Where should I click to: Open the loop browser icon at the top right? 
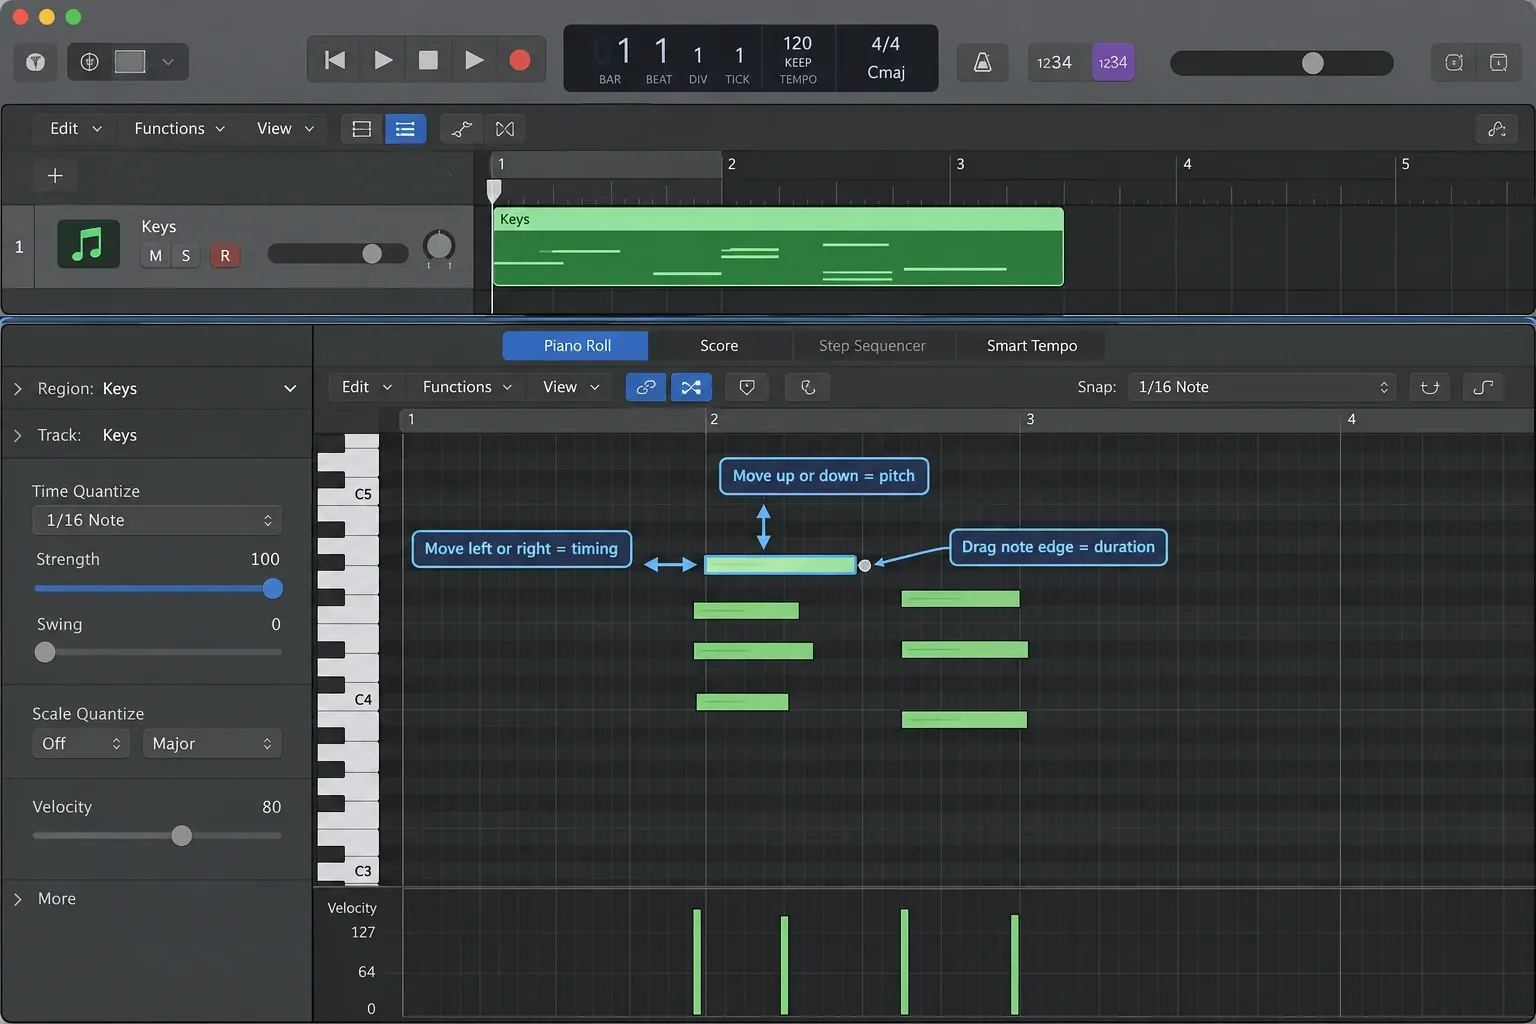coord(1454,62)
